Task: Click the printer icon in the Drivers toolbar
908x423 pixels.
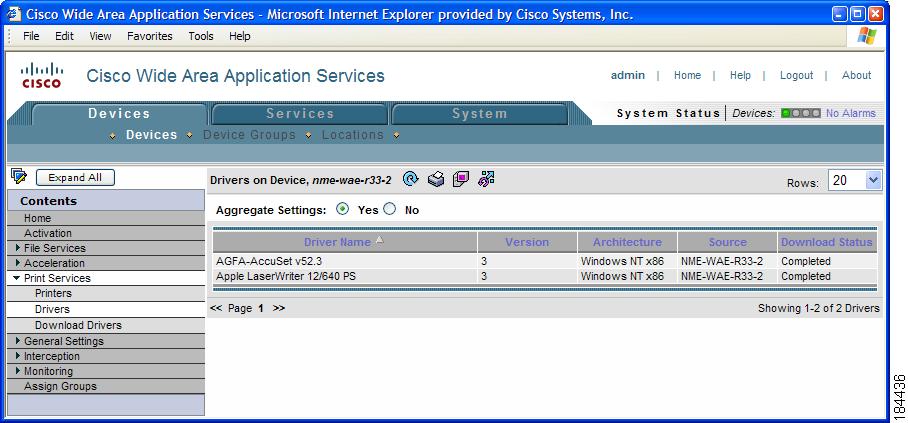Action: (435, 180)
